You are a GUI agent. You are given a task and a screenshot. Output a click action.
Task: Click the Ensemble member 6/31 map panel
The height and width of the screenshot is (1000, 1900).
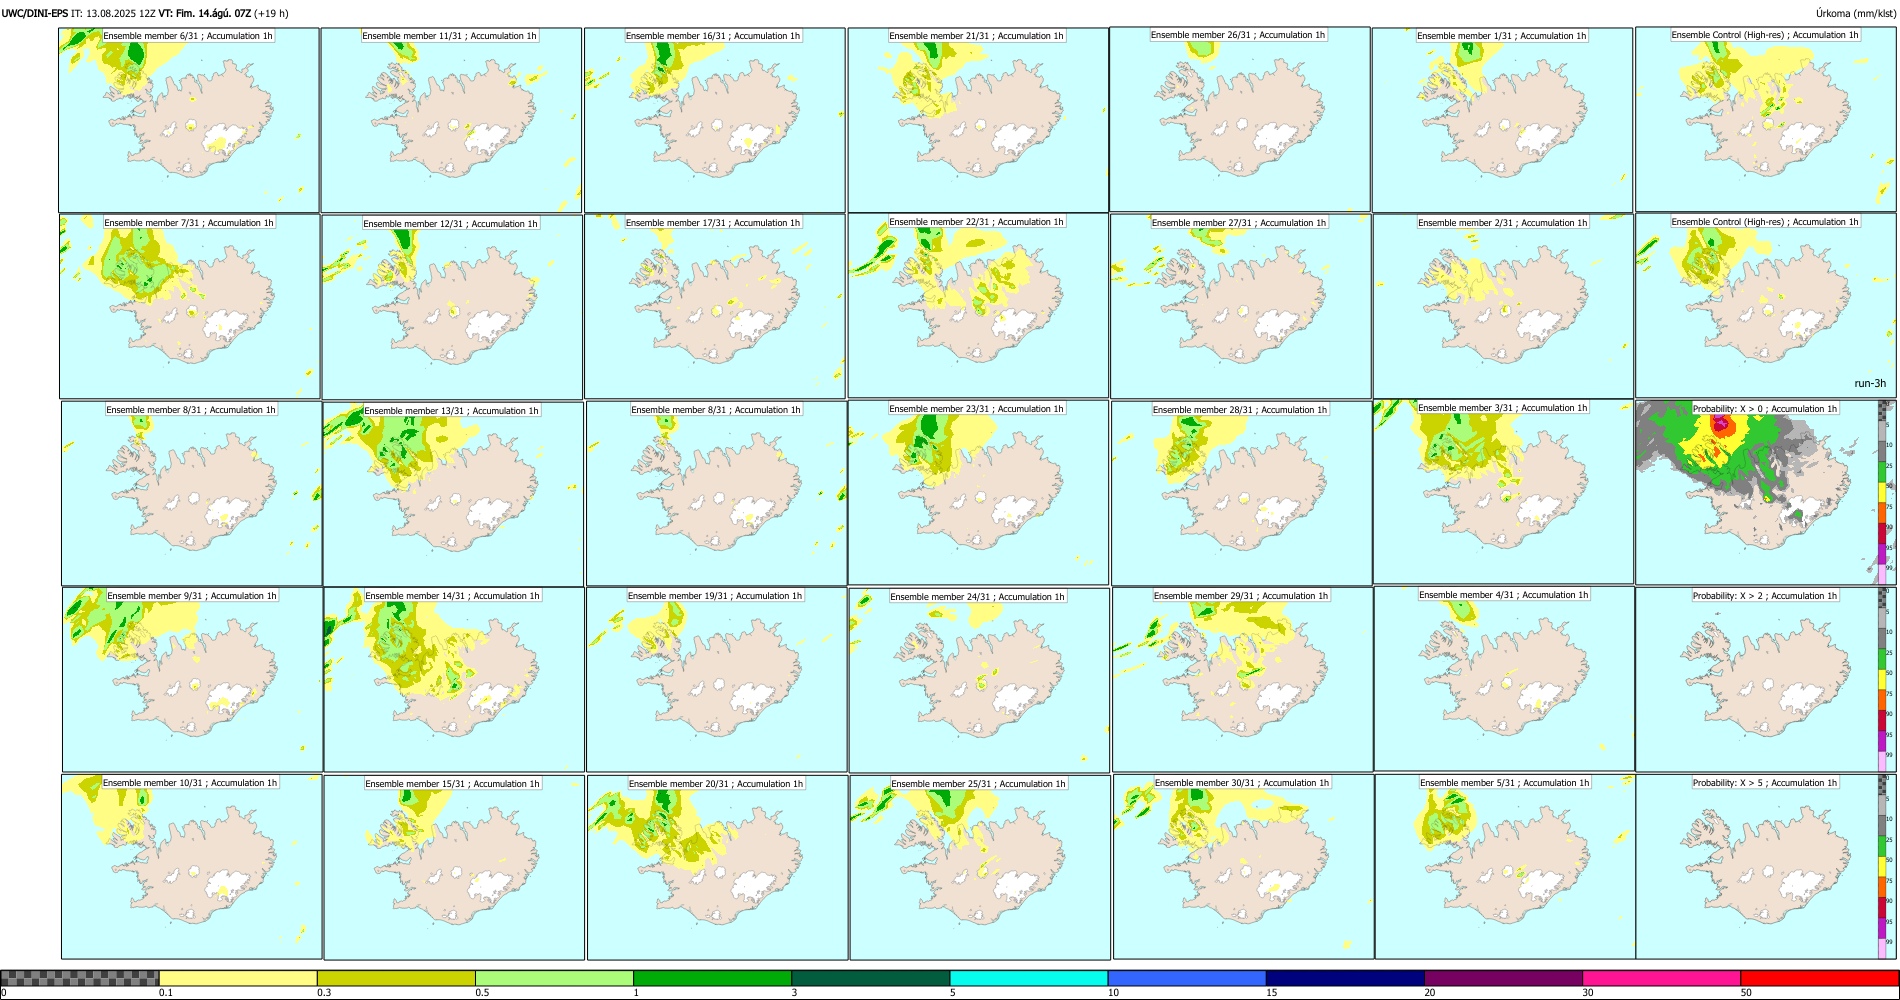pos(189,120)
